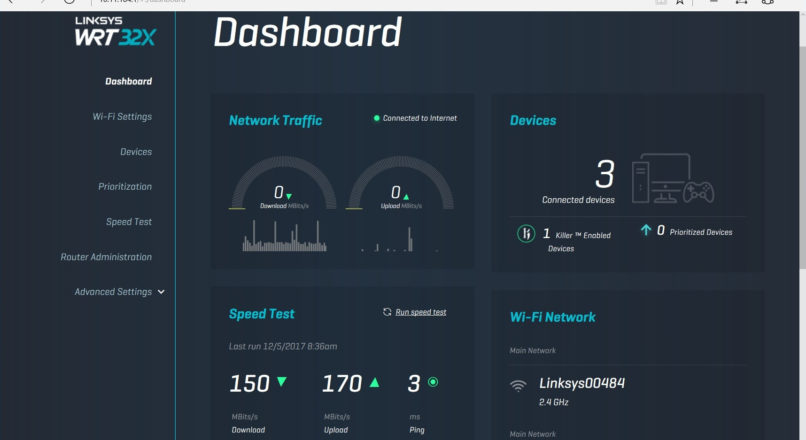Click the download traffic gauge

(x=283, y=183)
